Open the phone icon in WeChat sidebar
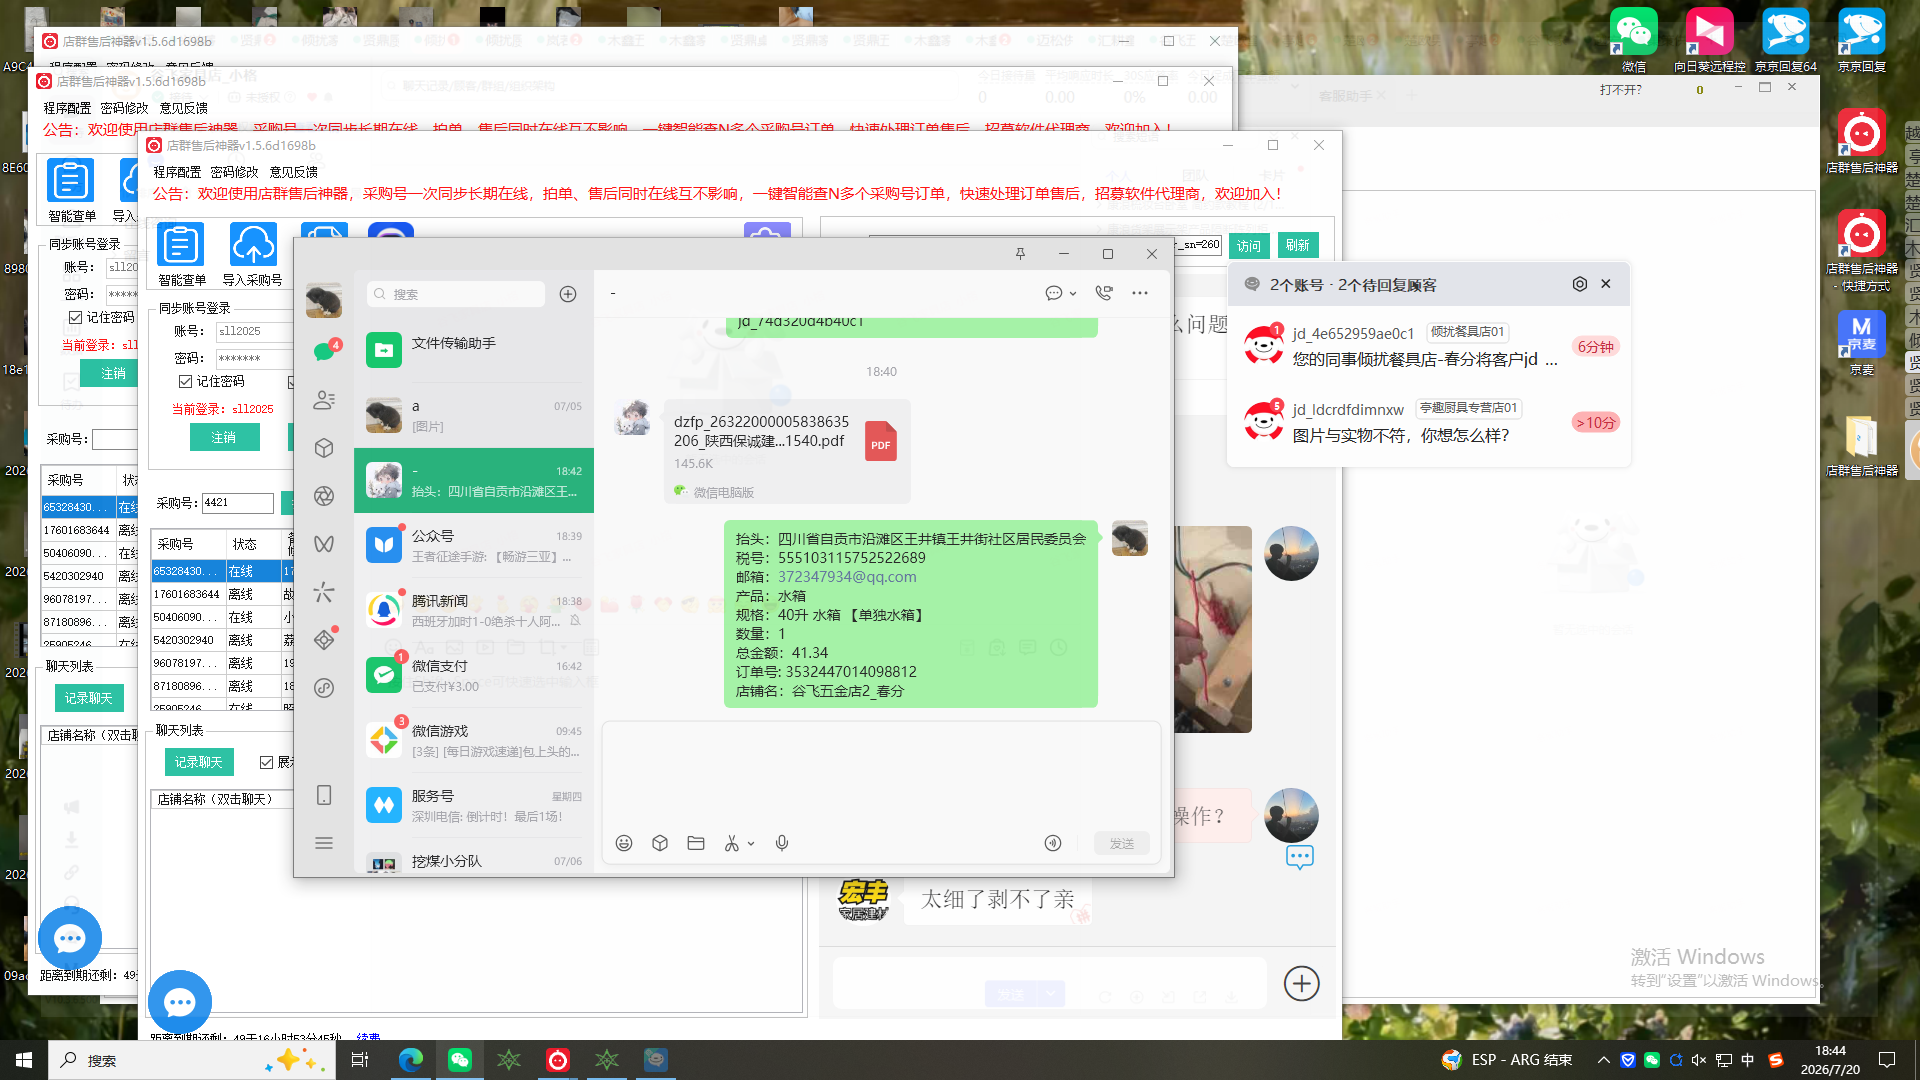Image resolution: width=1920 pixels, height=1080 pixels. point(324,795)
